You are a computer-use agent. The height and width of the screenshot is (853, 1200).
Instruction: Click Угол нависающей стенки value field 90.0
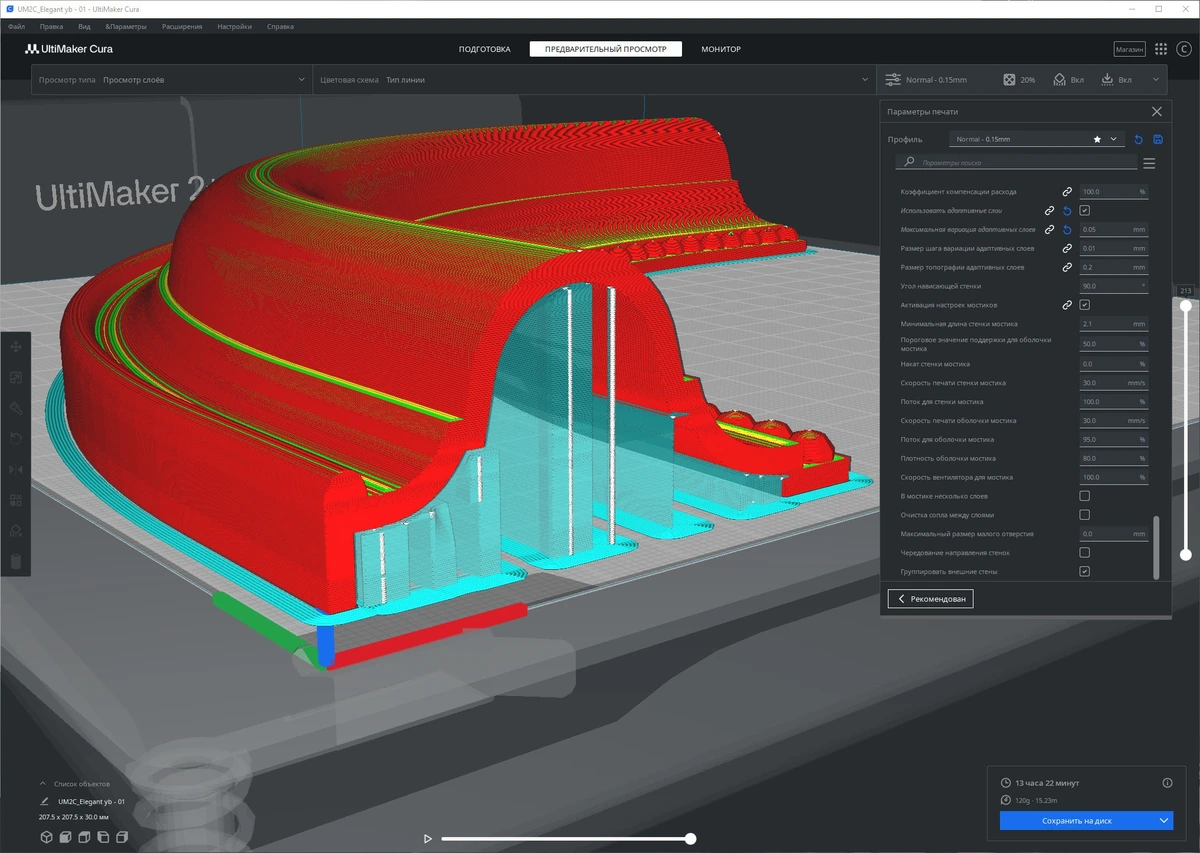(x=1114, y=286)
